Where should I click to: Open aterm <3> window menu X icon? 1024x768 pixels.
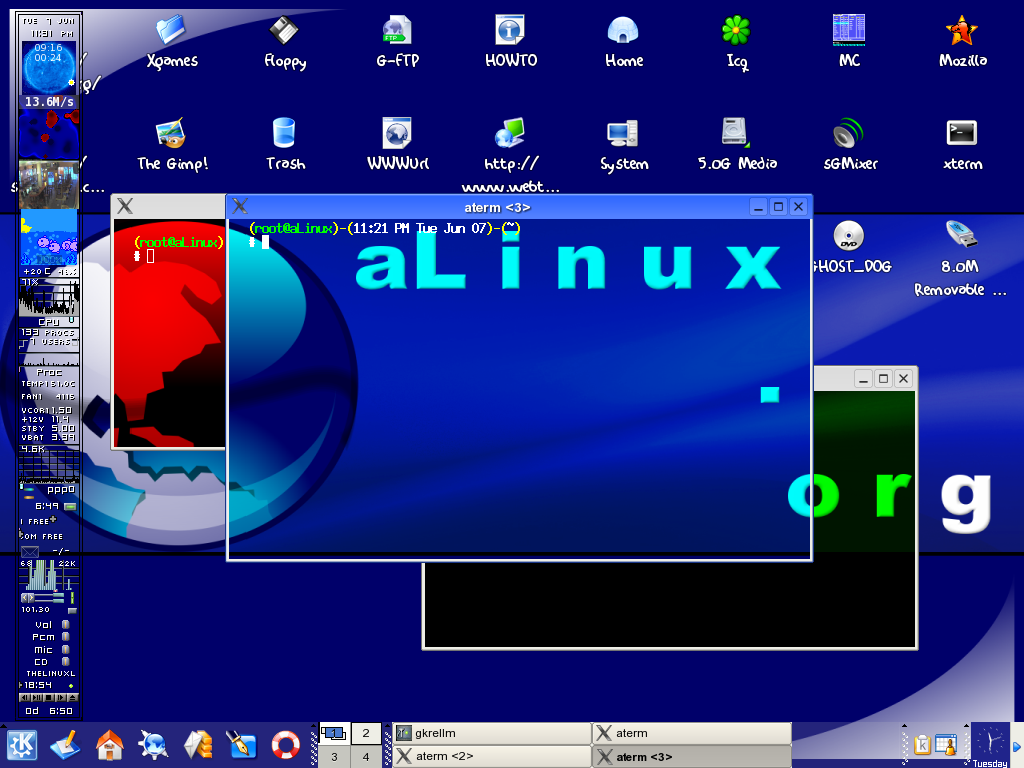tap(240, 206)
